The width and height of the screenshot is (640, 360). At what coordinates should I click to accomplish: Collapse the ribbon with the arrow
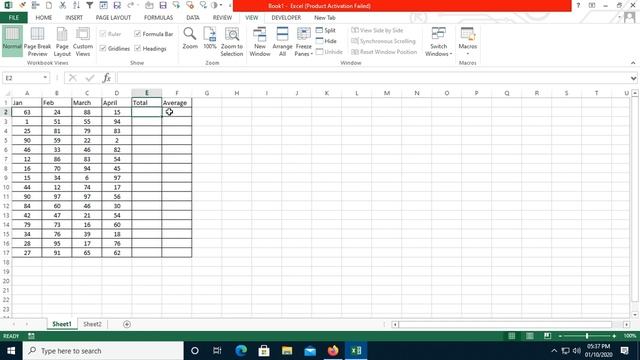click(633, 63)
